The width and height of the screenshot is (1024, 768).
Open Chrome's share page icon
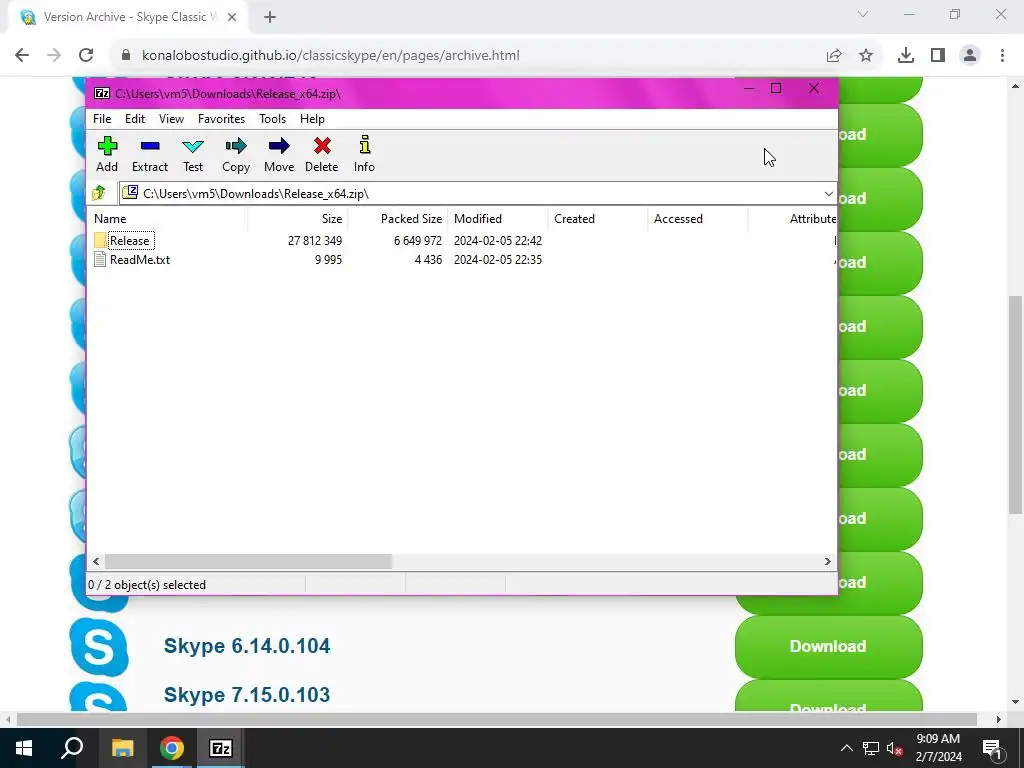(834, 56)
